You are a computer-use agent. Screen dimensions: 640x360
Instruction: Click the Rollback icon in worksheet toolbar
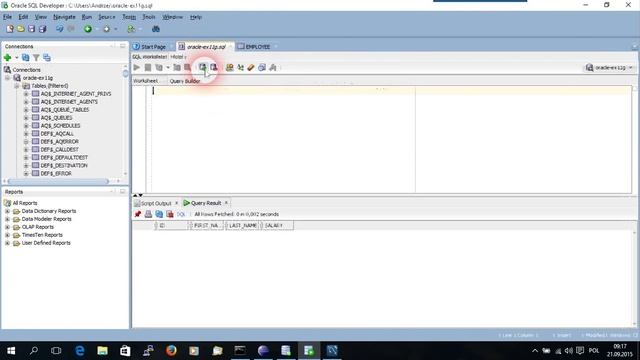point(214,67)
